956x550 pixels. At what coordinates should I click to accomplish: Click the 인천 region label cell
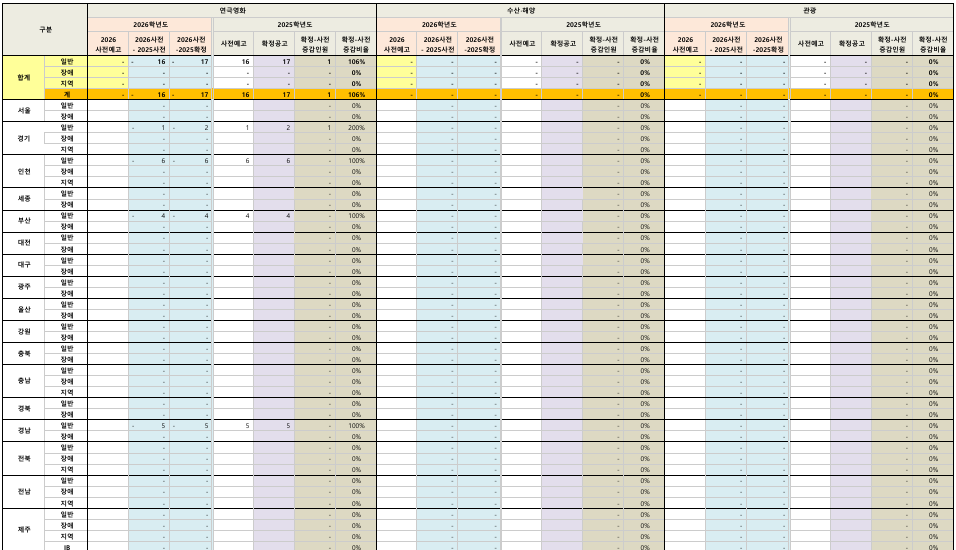(24, 171)
